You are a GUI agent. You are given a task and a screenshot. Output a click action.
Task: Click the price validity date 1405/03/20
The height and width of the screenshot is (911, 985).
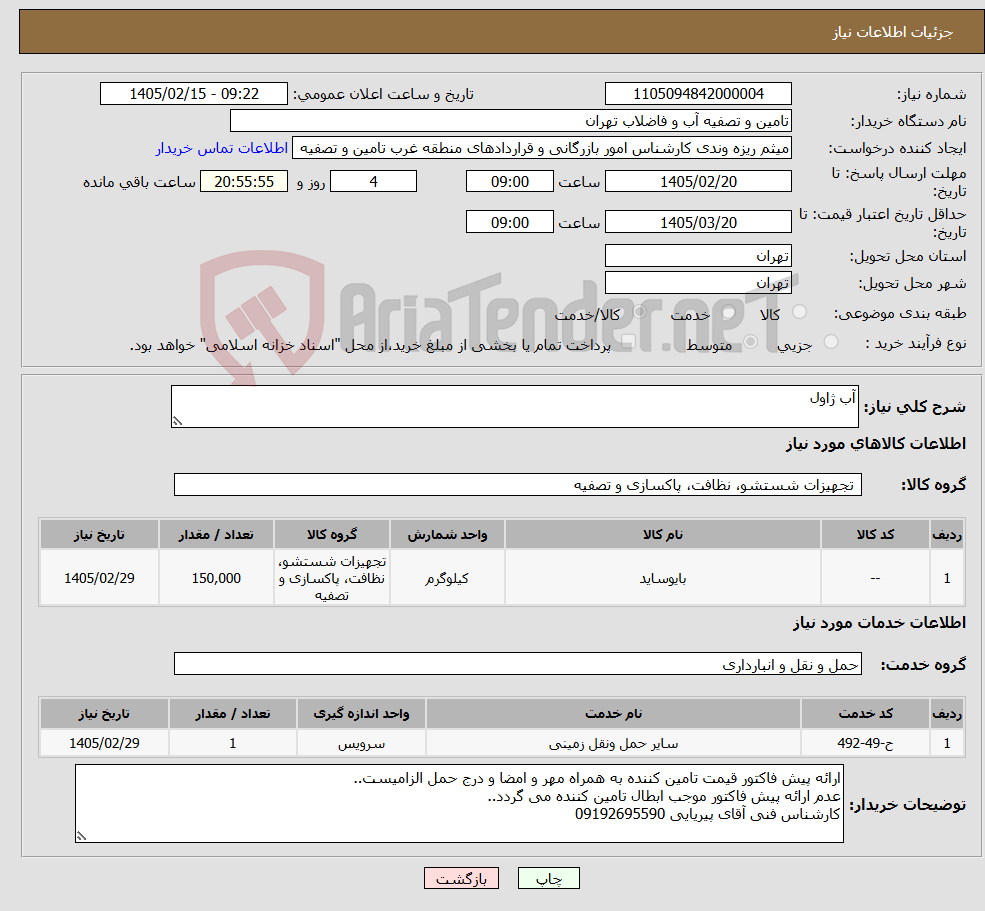(698, 222)
